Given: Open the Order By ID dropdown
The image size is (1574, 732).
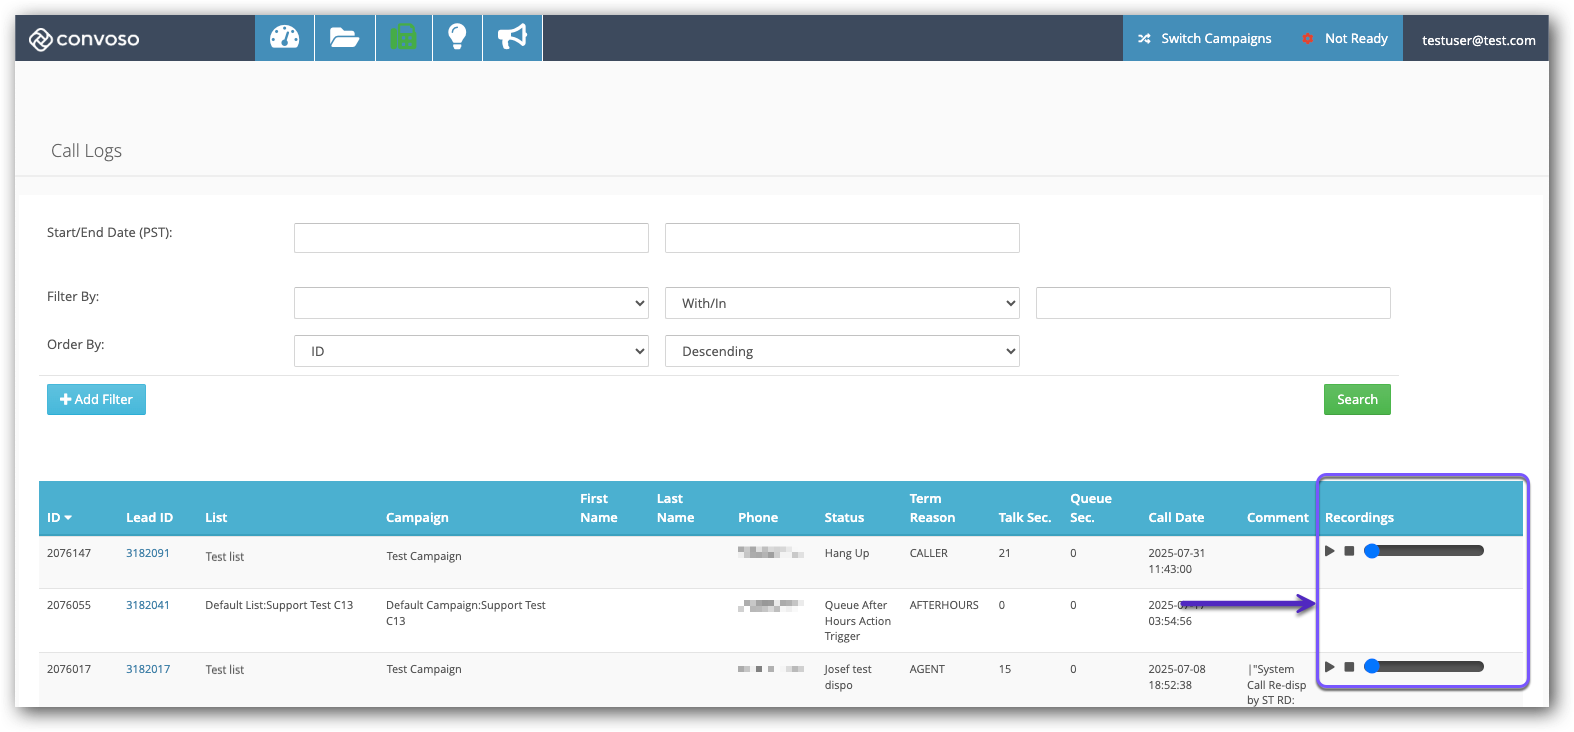Looking at the screenshot, I should click(471, 351).
